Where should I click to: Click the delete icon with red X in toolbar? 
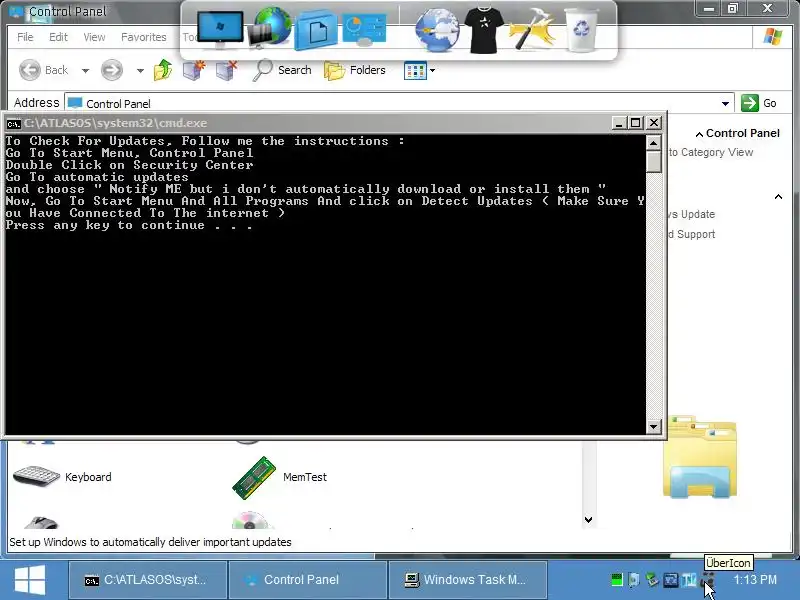227,70
